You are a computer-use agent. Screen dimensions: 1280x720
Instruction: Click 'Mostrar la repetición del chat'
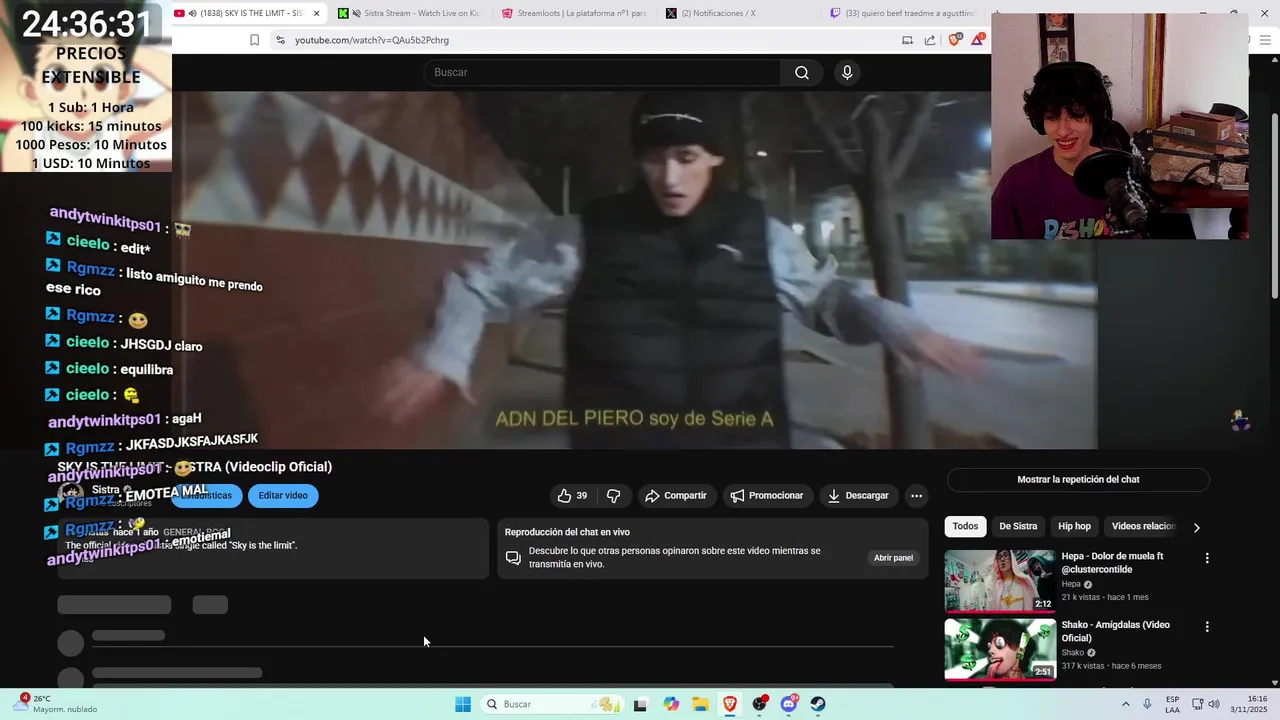pyautogui.click(x=1078, y=479)
